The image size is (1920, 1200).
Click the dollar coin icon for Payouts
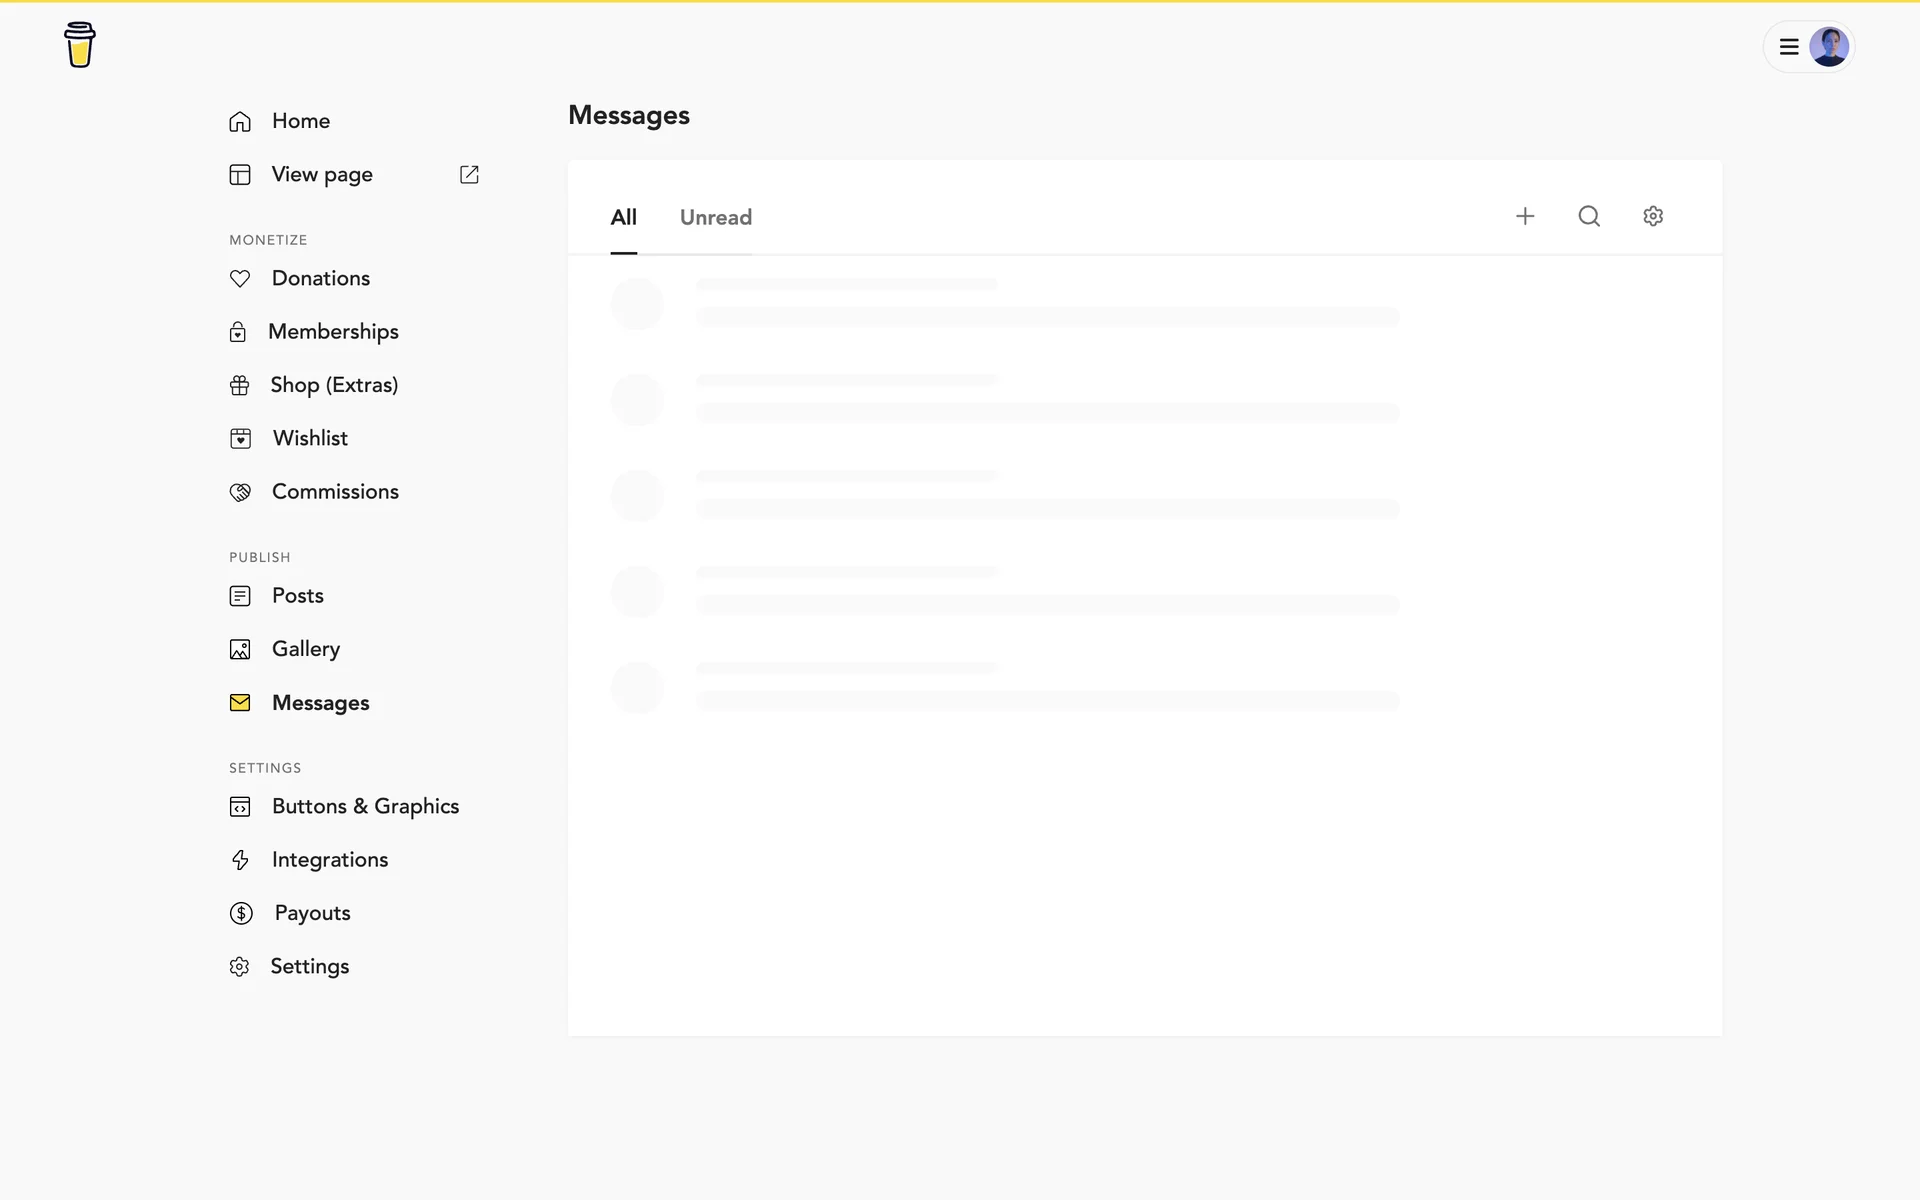(241, 913)
